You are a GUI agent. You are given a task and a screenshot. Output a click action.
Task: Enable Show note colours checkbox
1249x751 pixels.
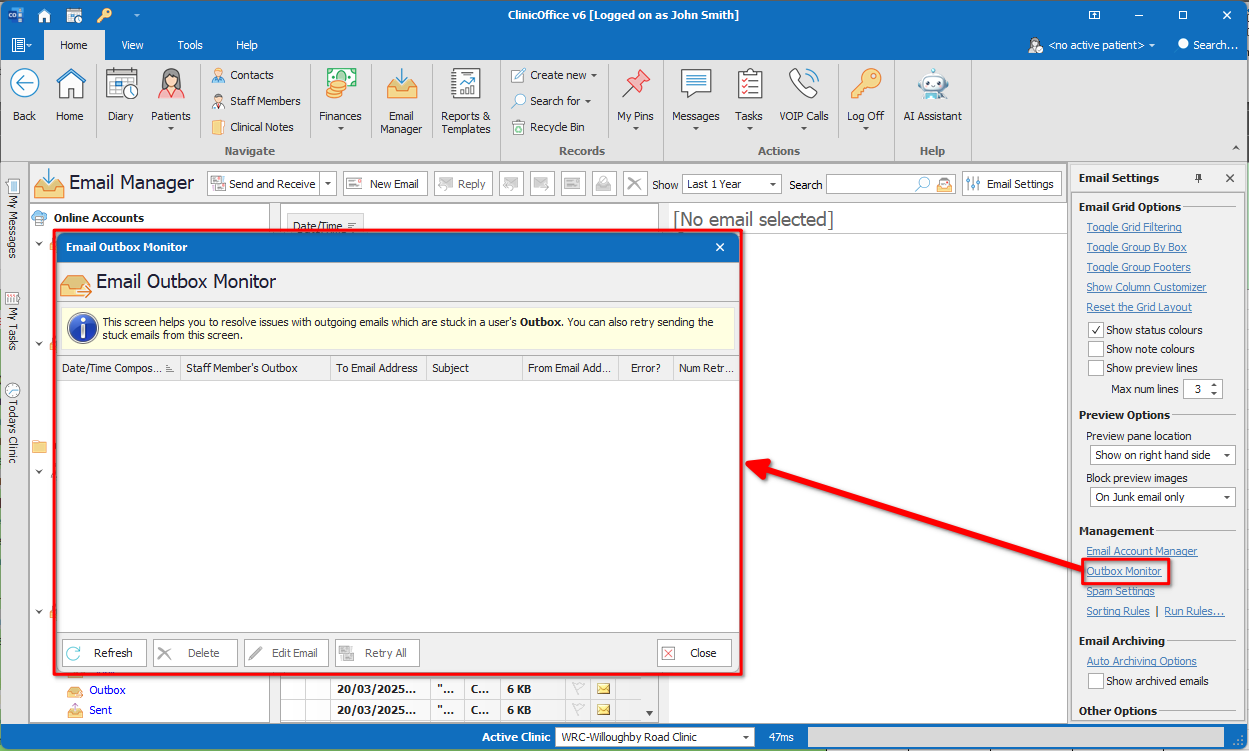pyautogui.click(x=1096, y=349)
